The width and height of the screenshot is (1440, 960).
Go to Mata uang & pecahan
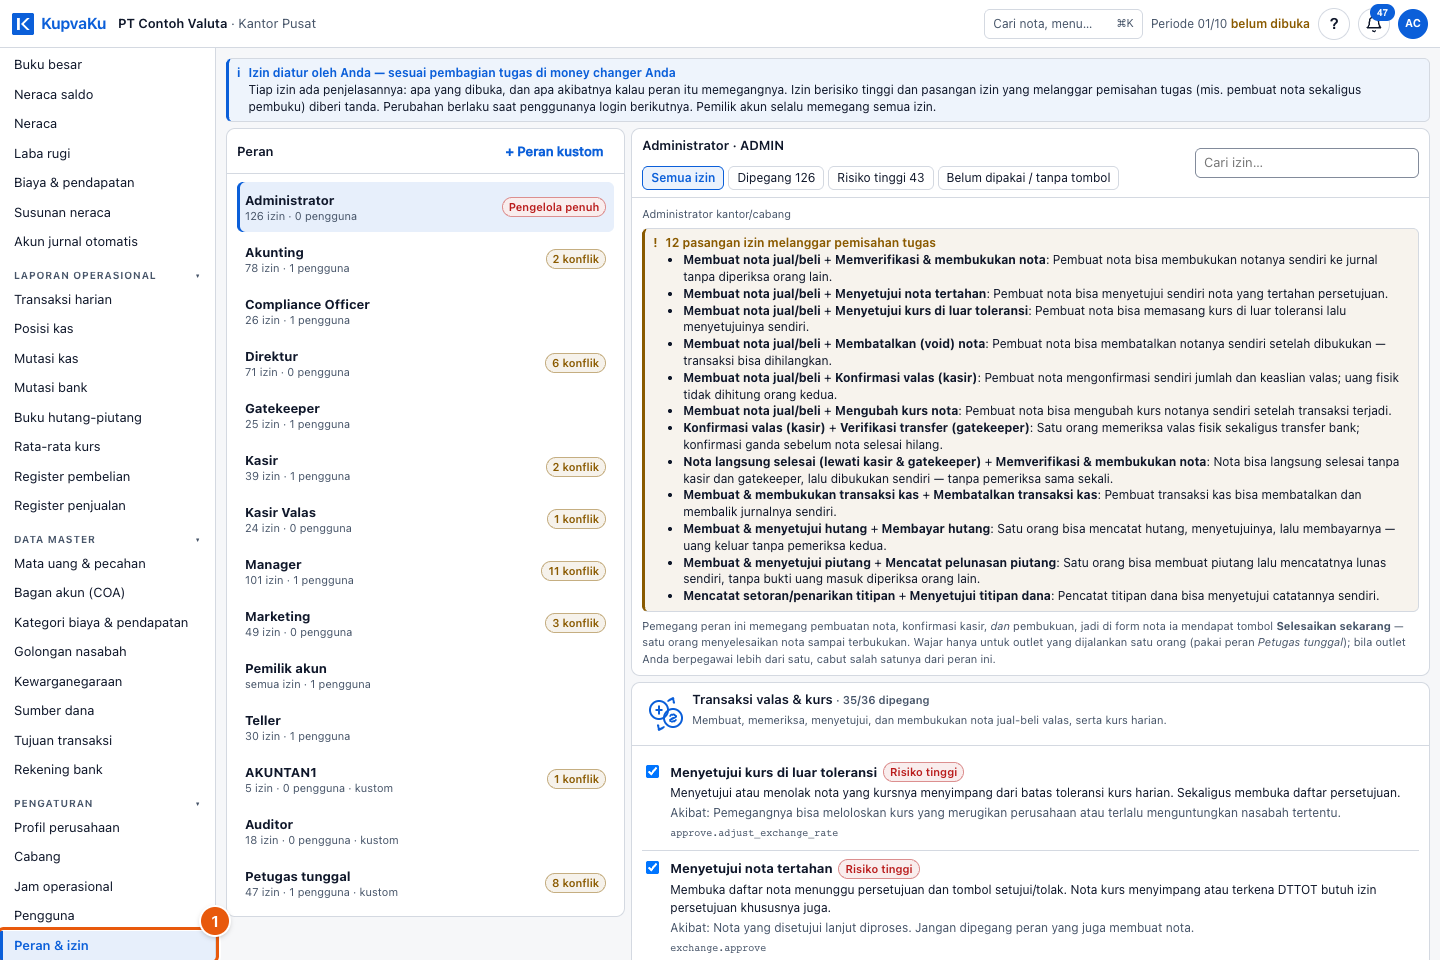click(x=107, y=564)
